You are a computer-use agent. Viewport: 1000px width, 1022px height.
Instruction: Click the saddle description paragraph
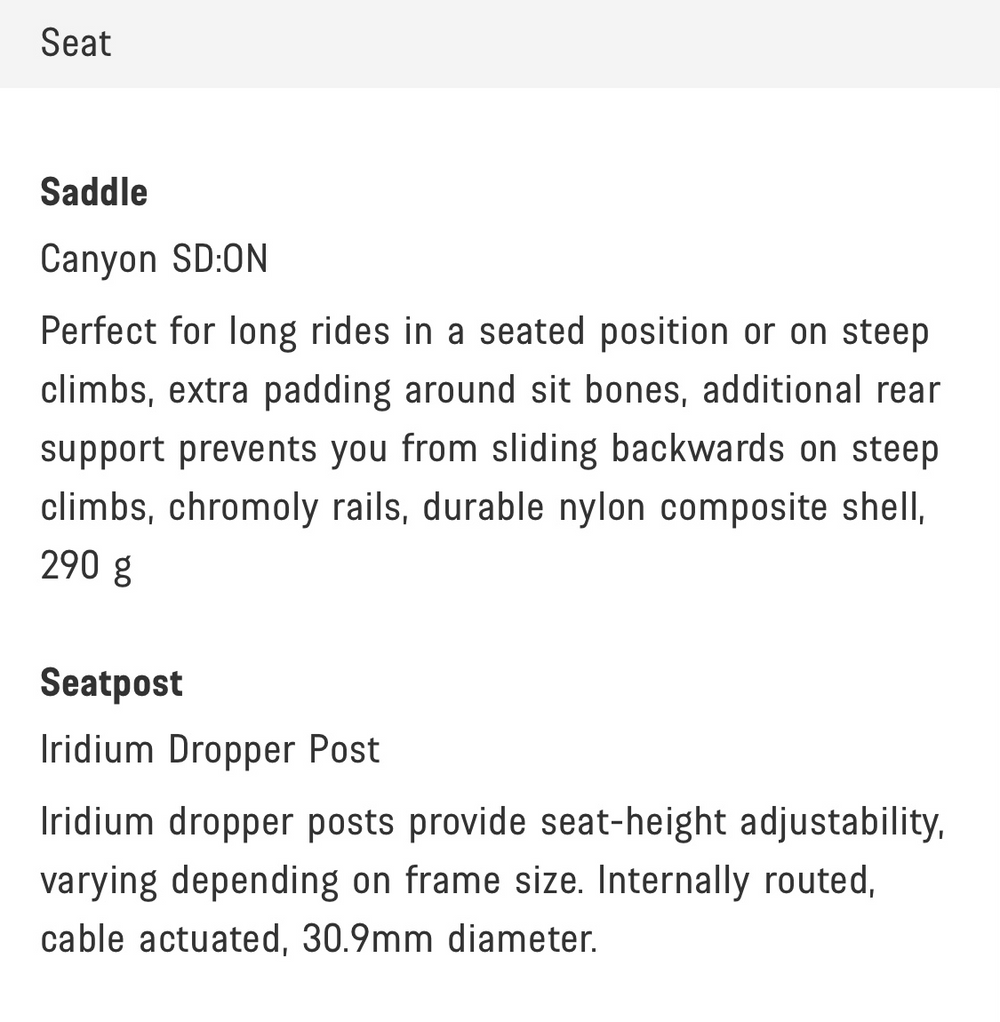(x=490, y=448)
